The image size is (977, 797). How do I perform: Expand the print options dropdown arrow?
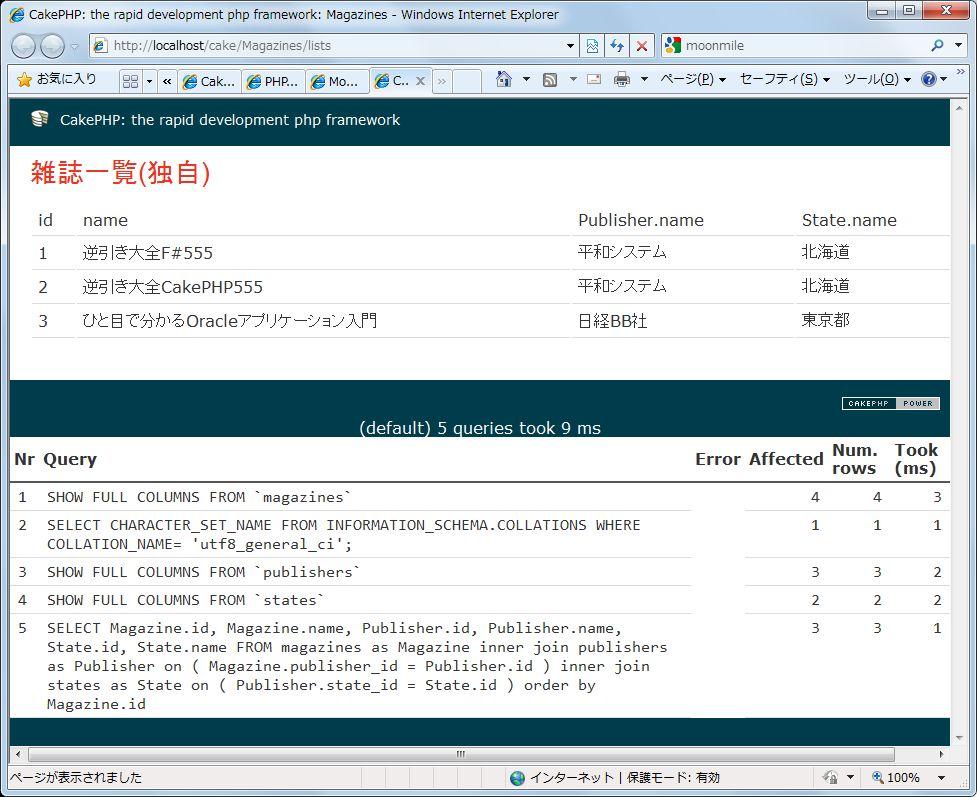[x=643, y=80]
